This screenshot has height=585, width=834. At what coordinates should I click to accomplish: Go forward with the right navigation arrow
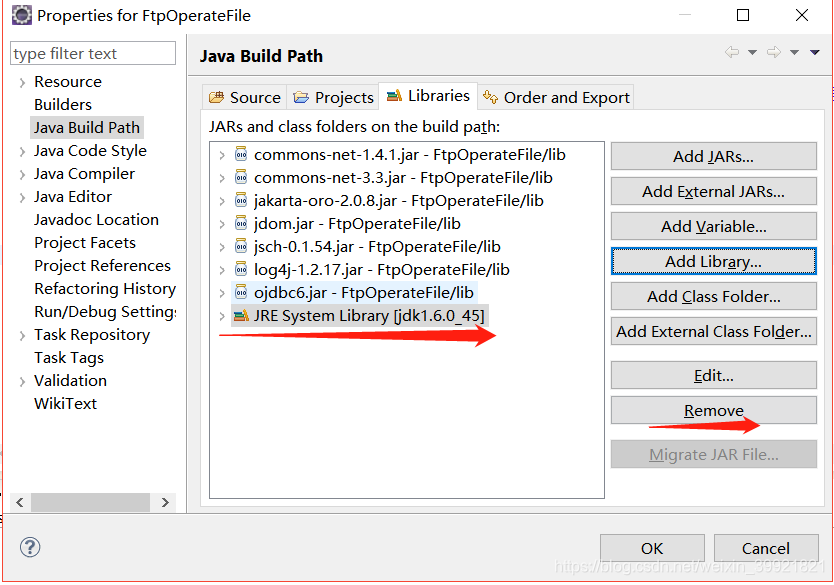(774, 52)
